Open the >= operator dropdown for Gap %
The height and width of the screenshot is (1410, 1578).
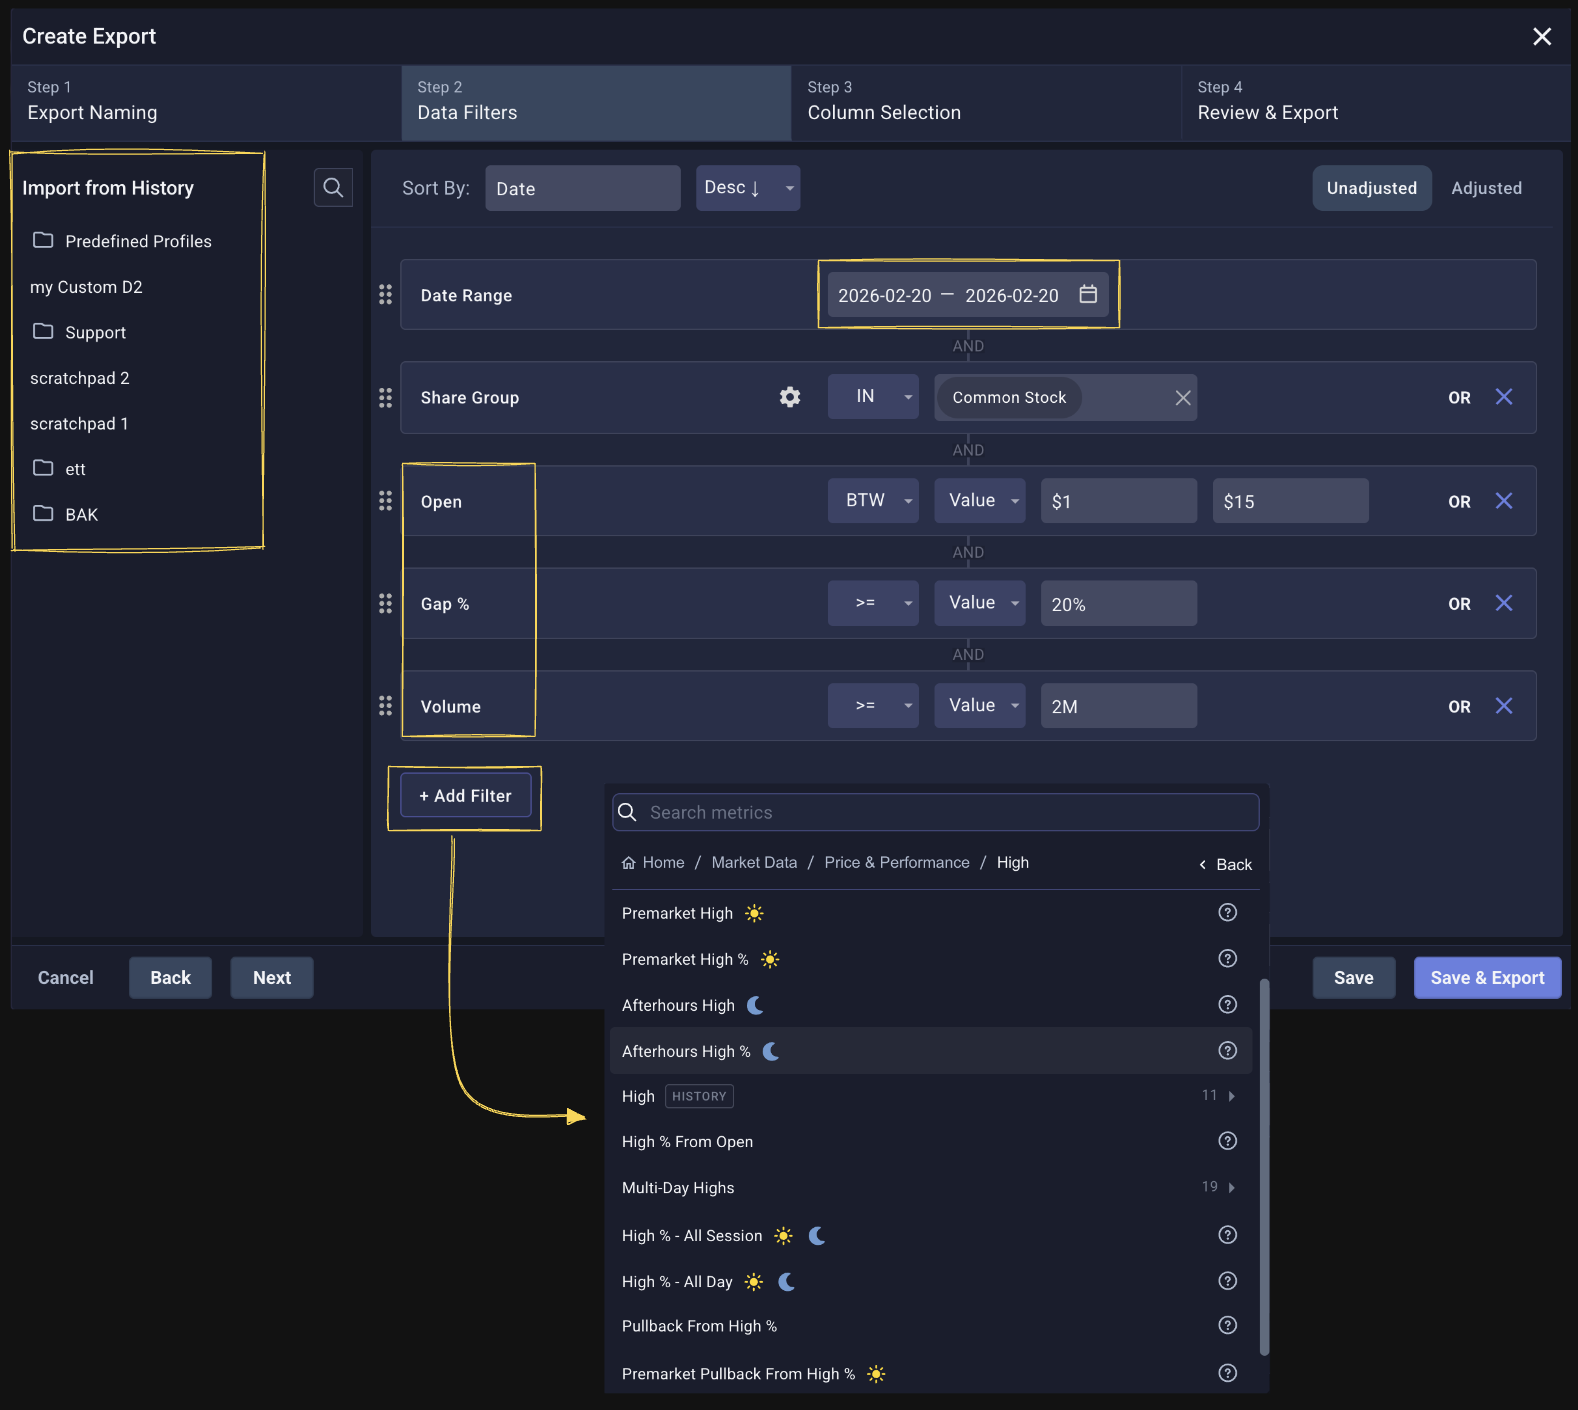click(x=873, y=603)
